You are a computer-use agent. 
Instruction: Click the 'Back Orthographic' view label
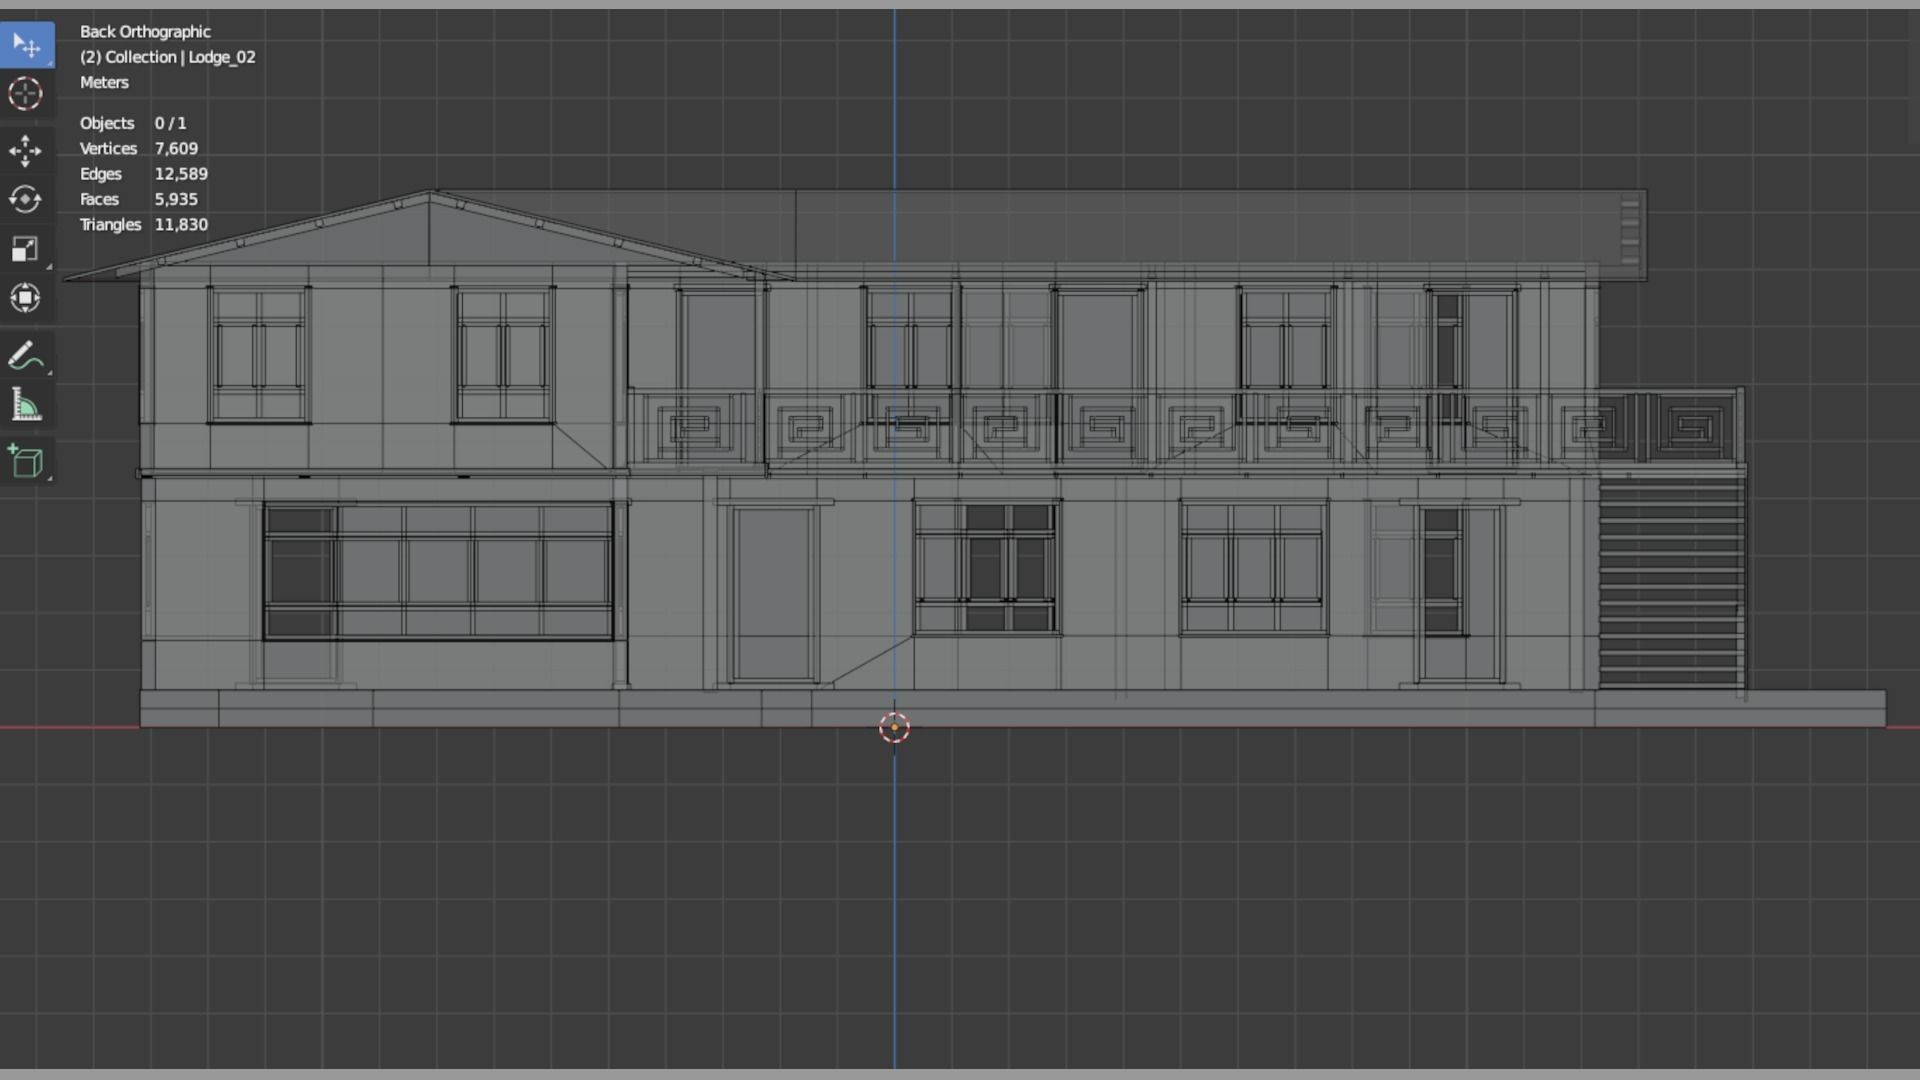(145, 32)
